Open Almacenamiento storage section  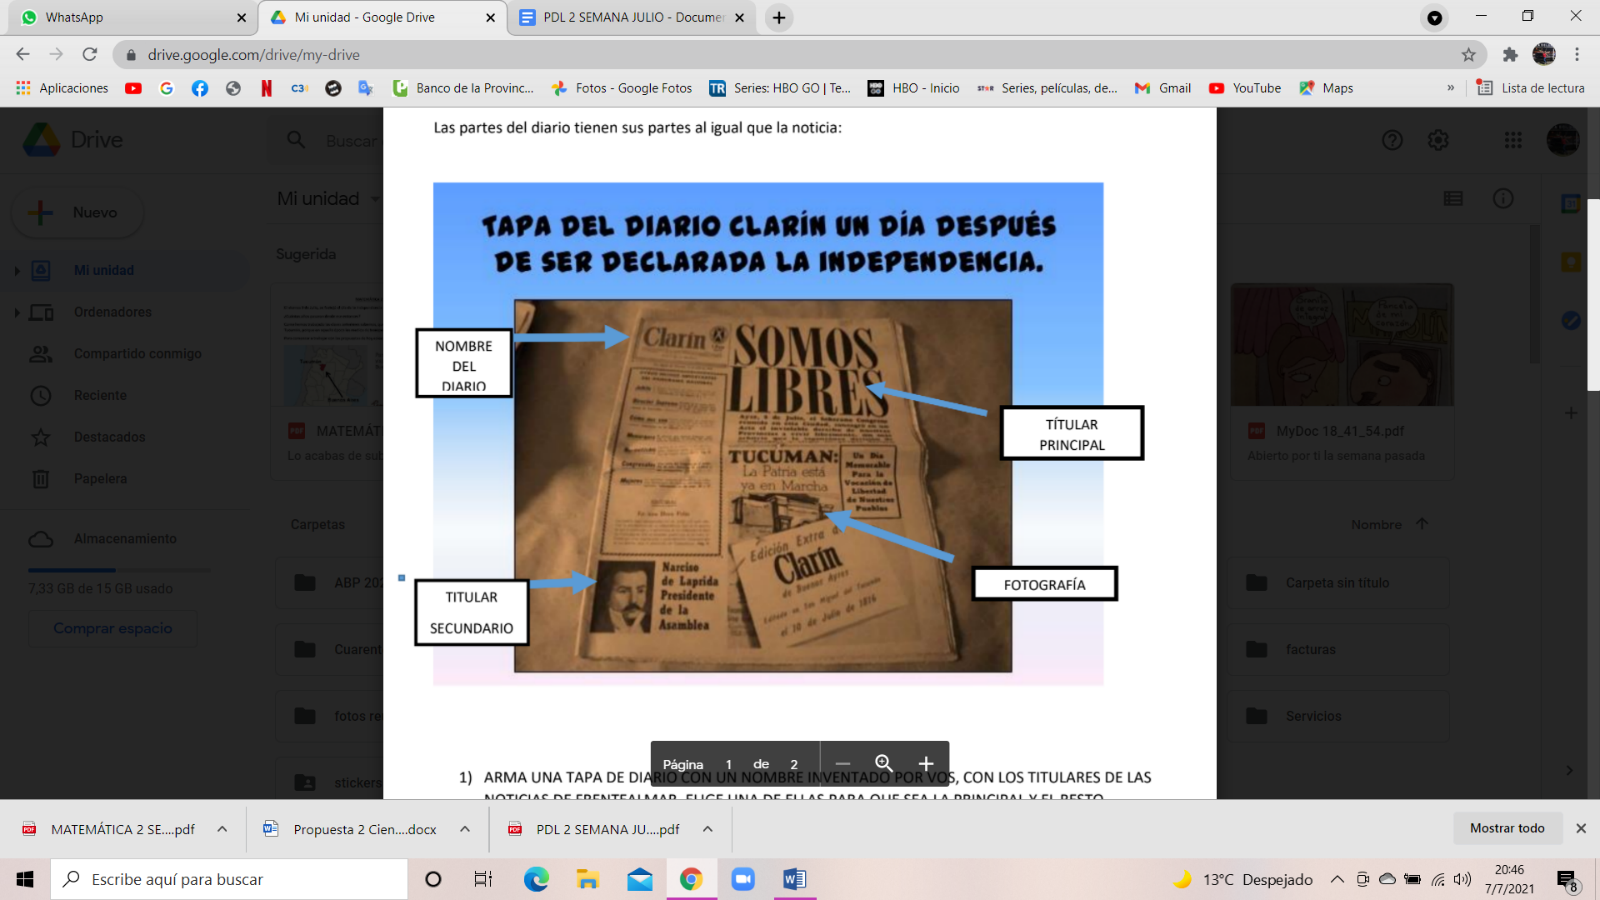pos(126,539)
